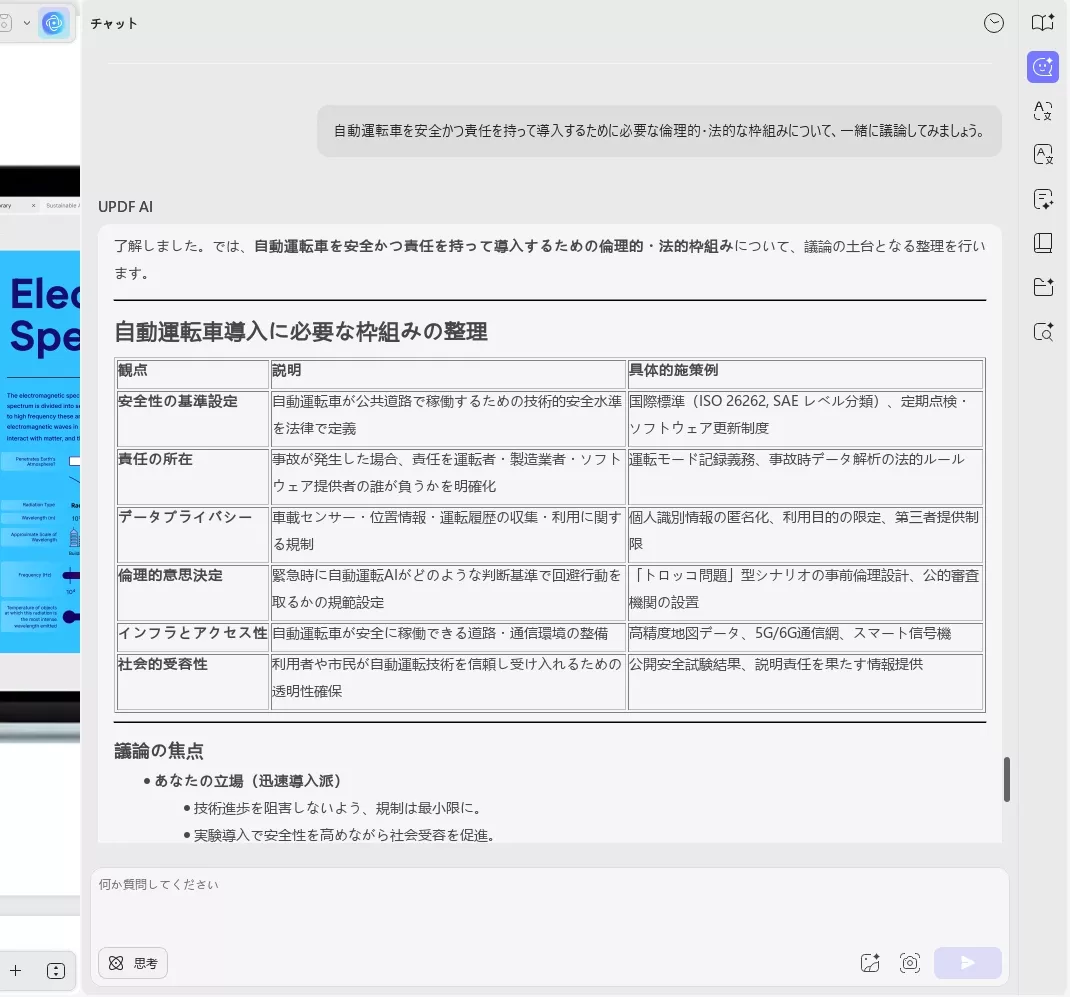Click the 議論の焦点 heading

[158, 751]
